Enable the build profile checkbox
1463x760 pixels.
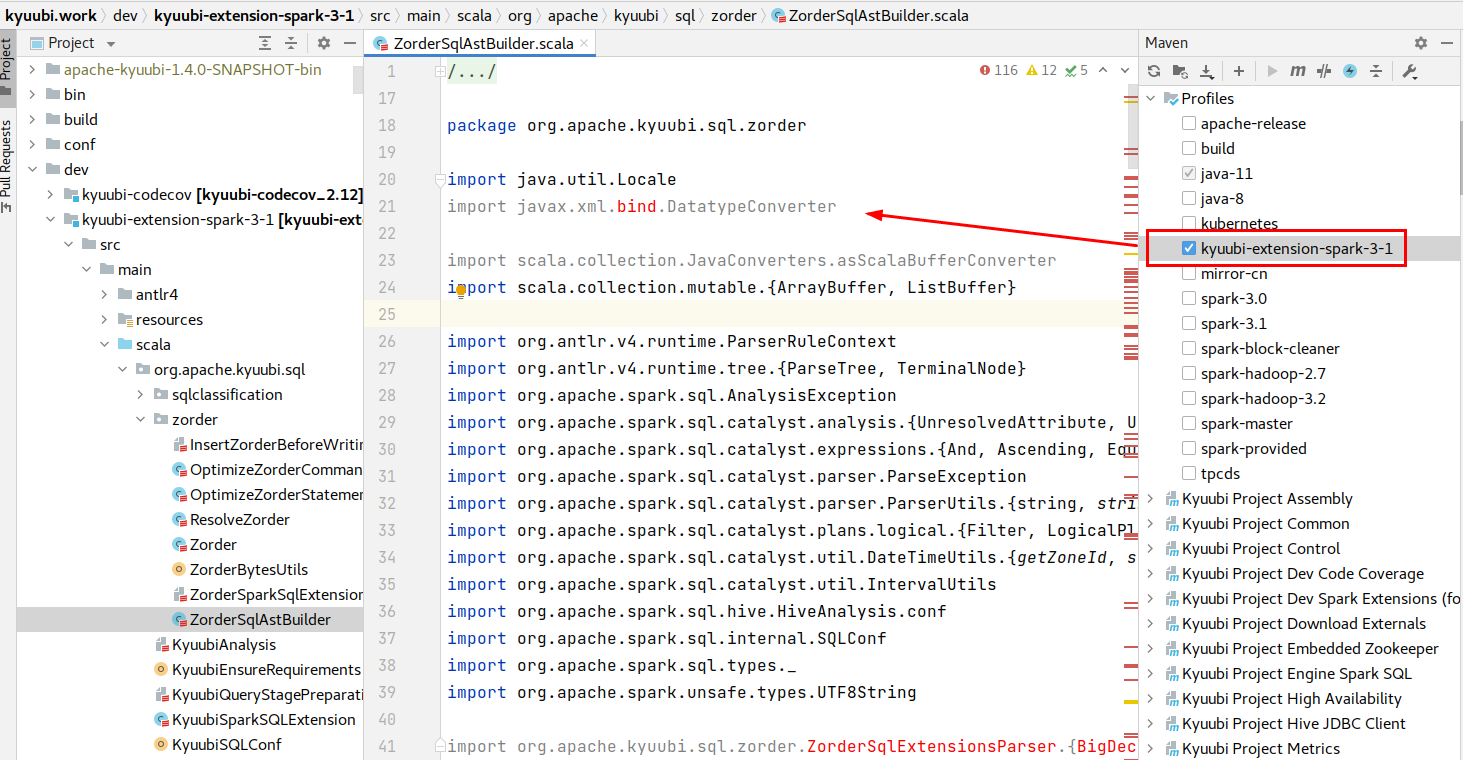1189,148
